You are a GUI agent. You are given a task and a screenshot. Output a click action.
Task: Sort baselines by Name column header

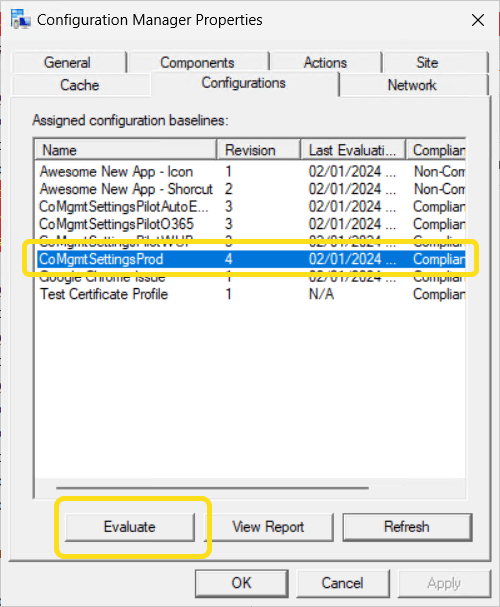click(x=125, y=150)
